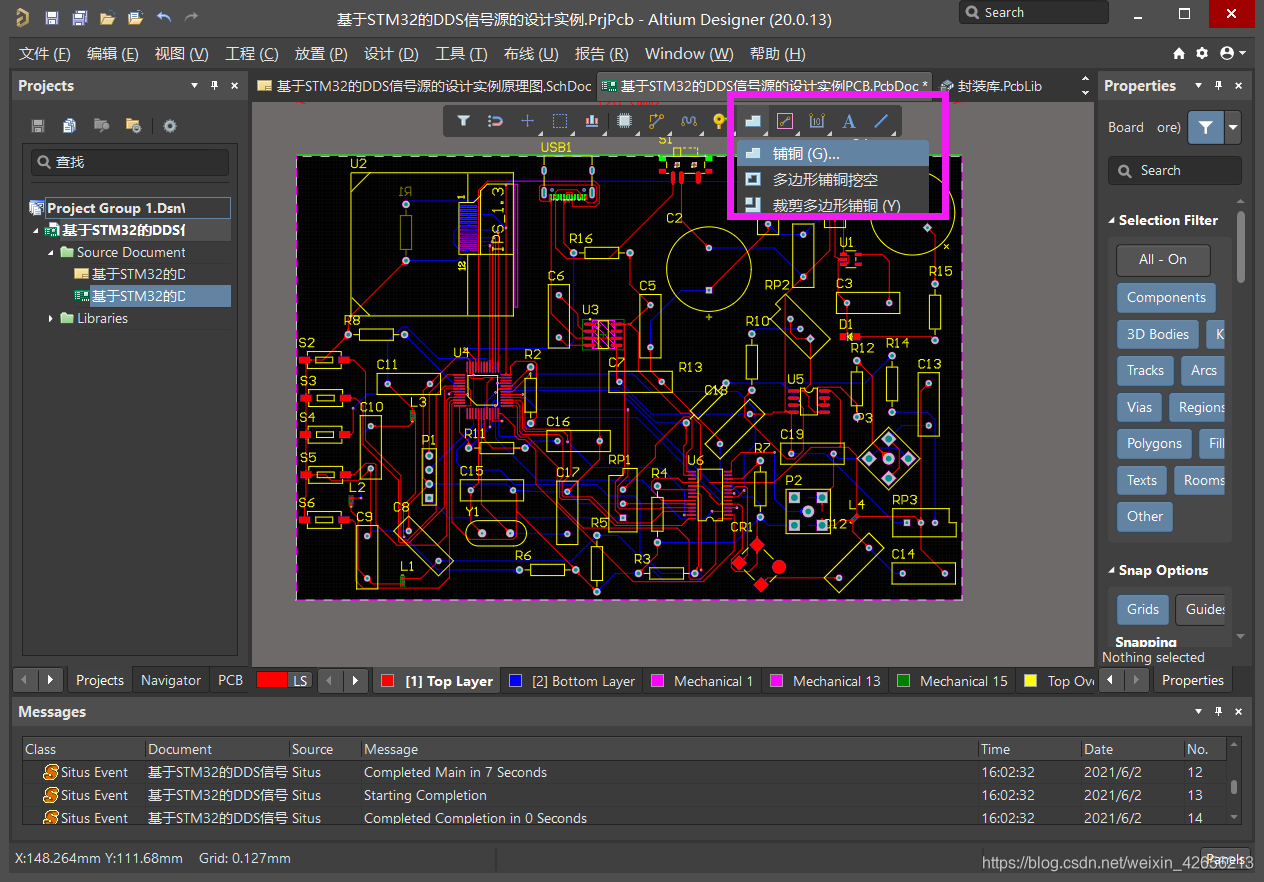Select the move objects cross tool
The width and height of the screenshot is (1264, 882).
point(528,121)
